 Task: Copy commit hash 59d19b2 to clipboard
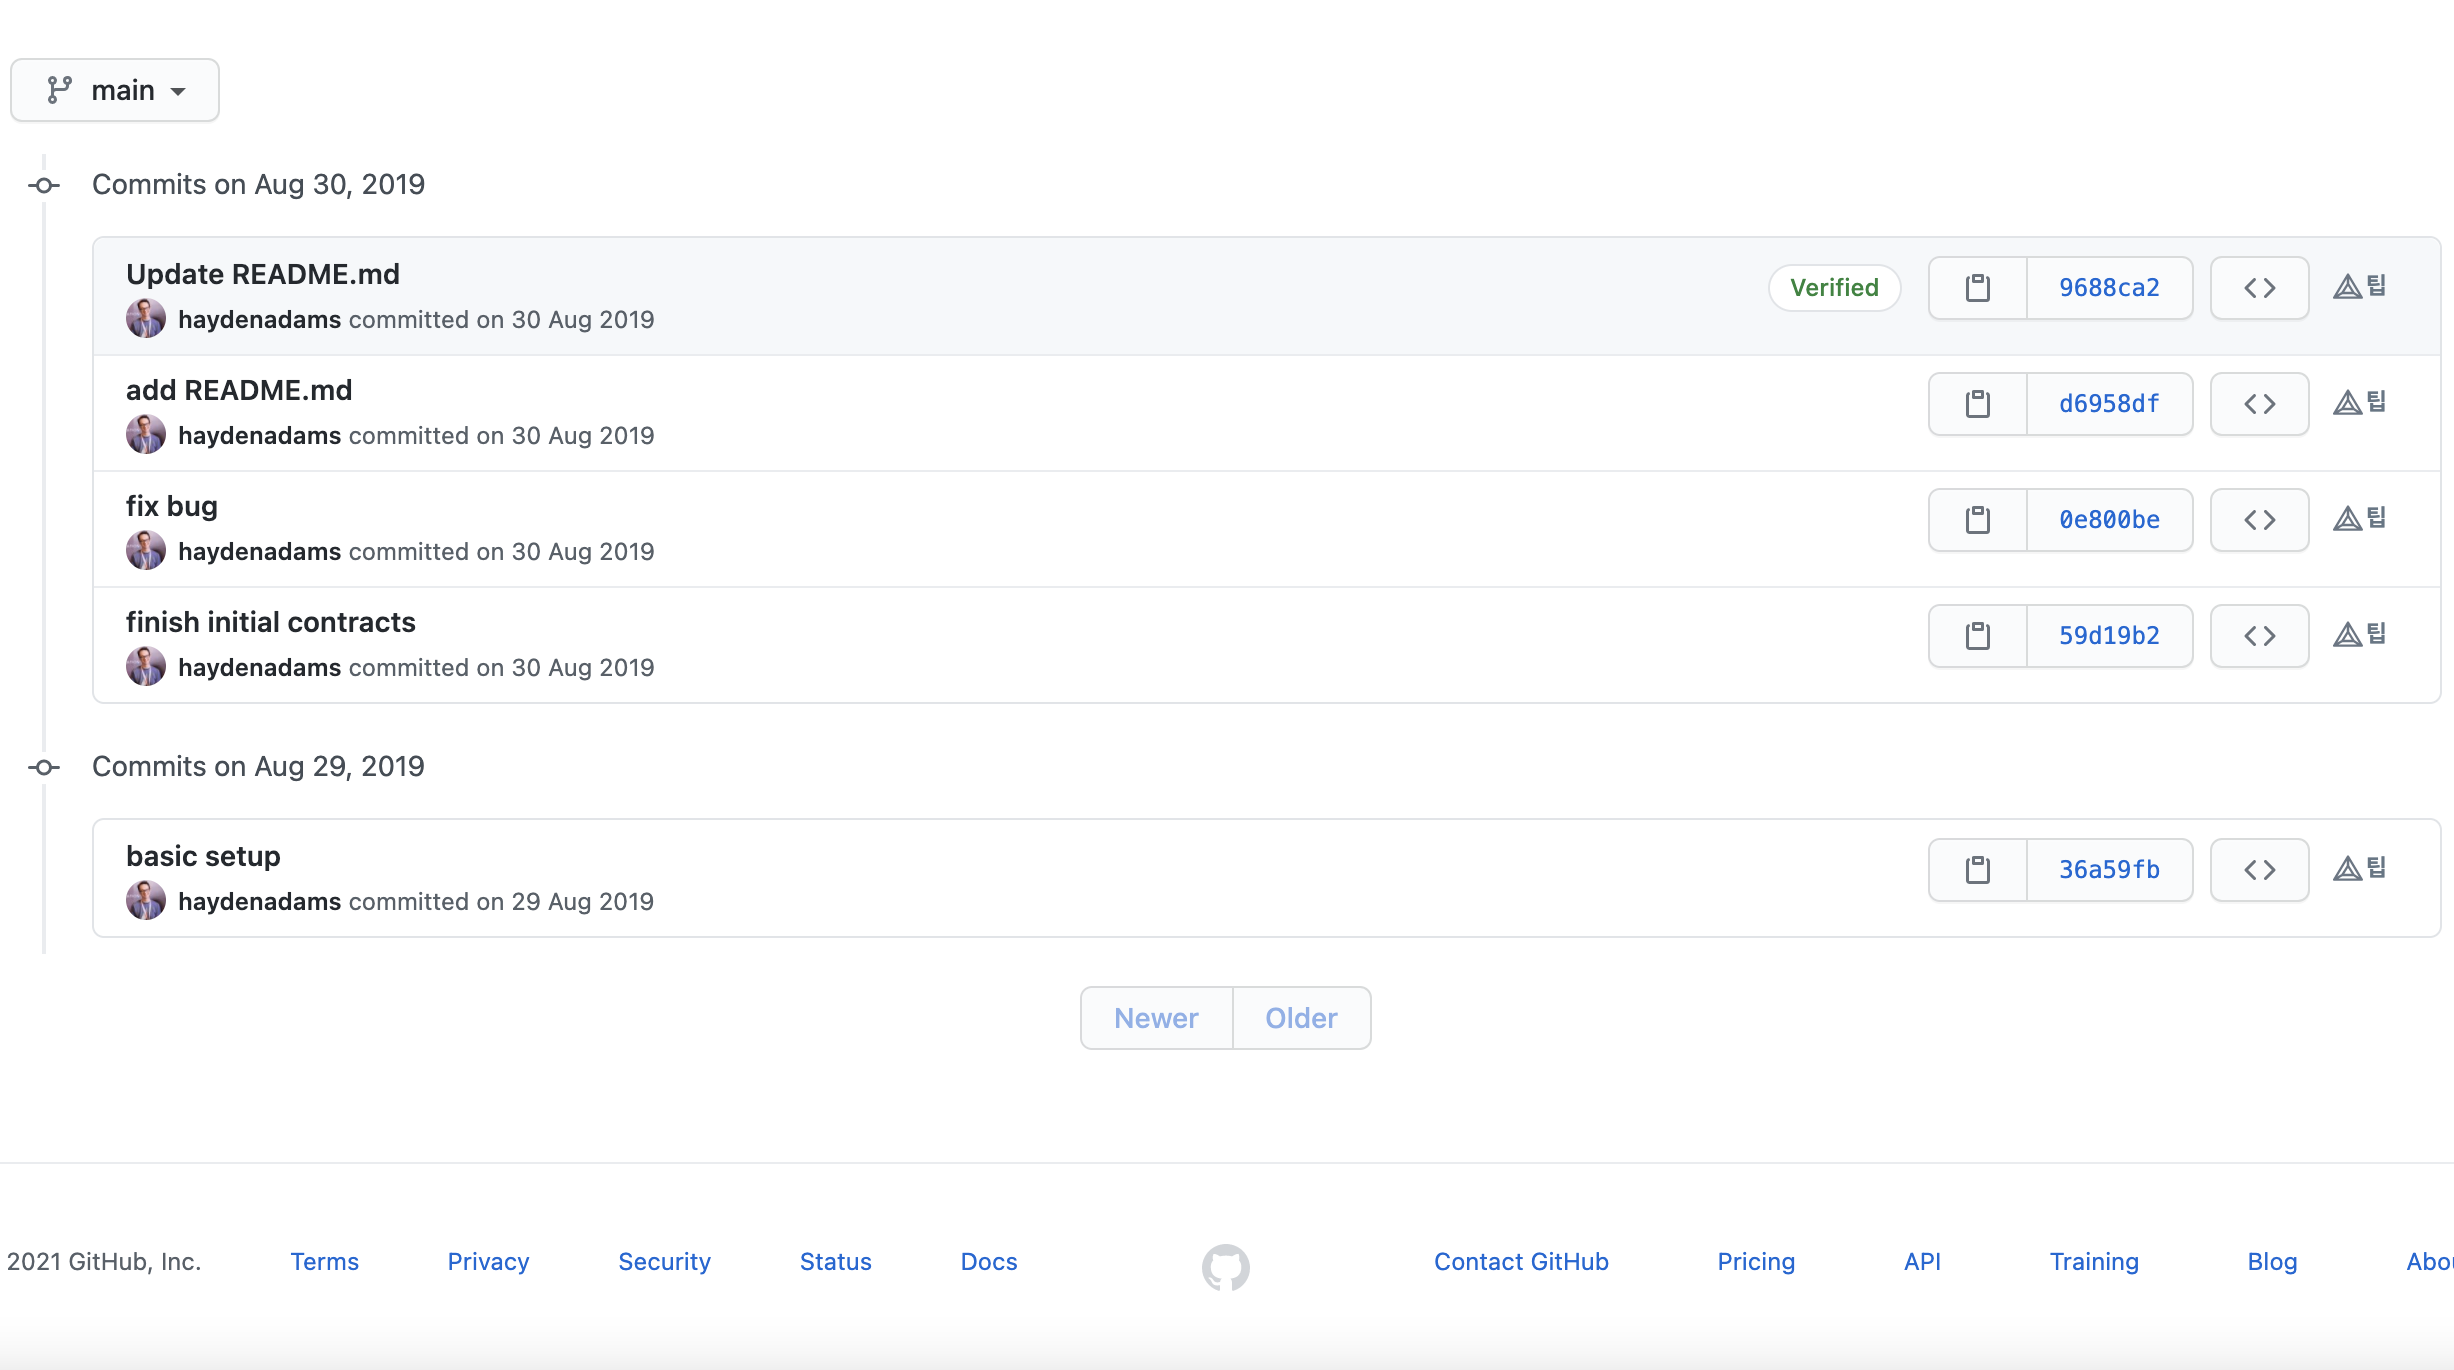[1977, 636]
